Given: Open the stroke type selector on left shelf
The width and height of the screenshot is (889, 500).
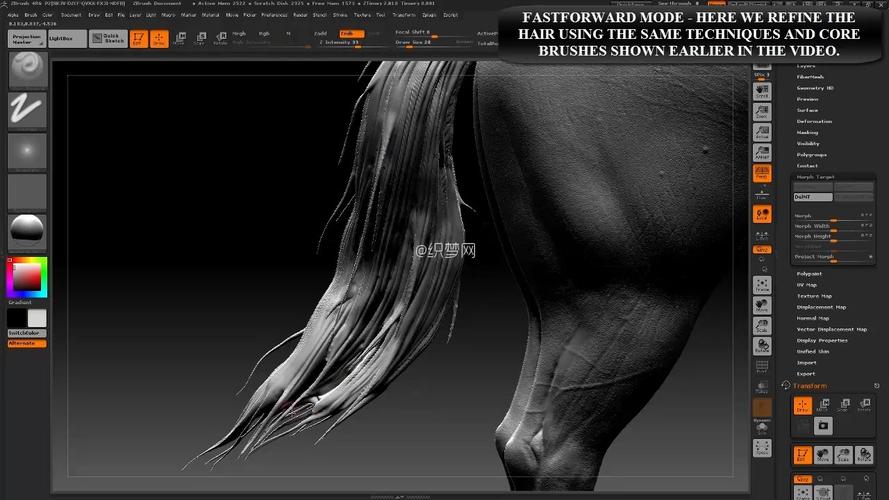Looking at the screenshot, I should pos(27,109).
